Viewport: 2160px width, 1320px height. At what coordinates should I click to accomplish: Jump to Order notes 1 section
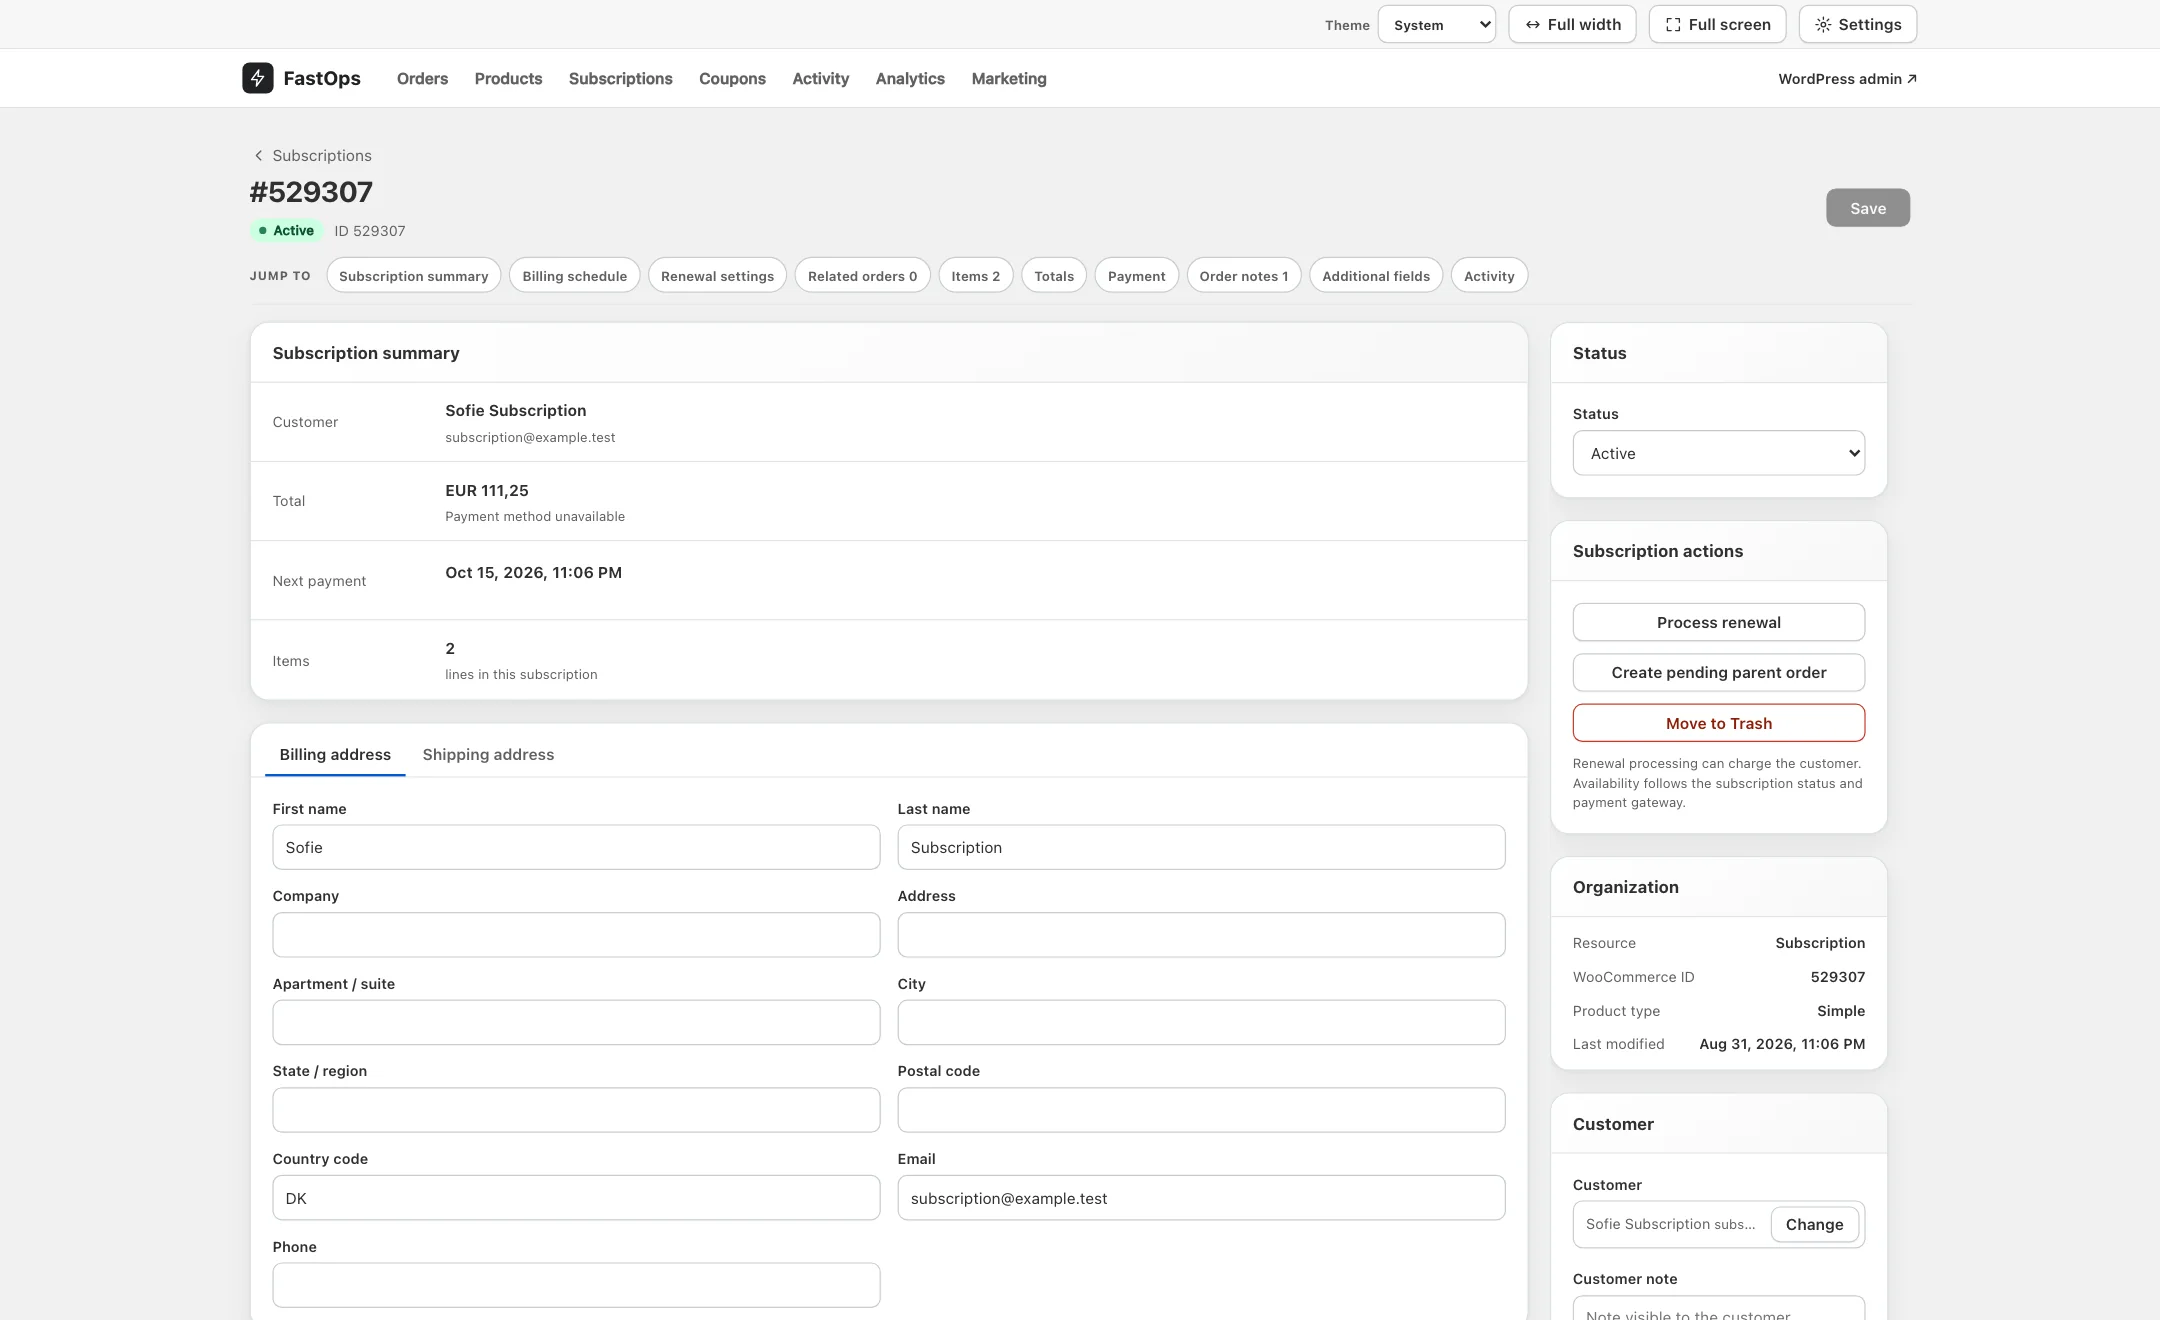[x=1243, y=276]
